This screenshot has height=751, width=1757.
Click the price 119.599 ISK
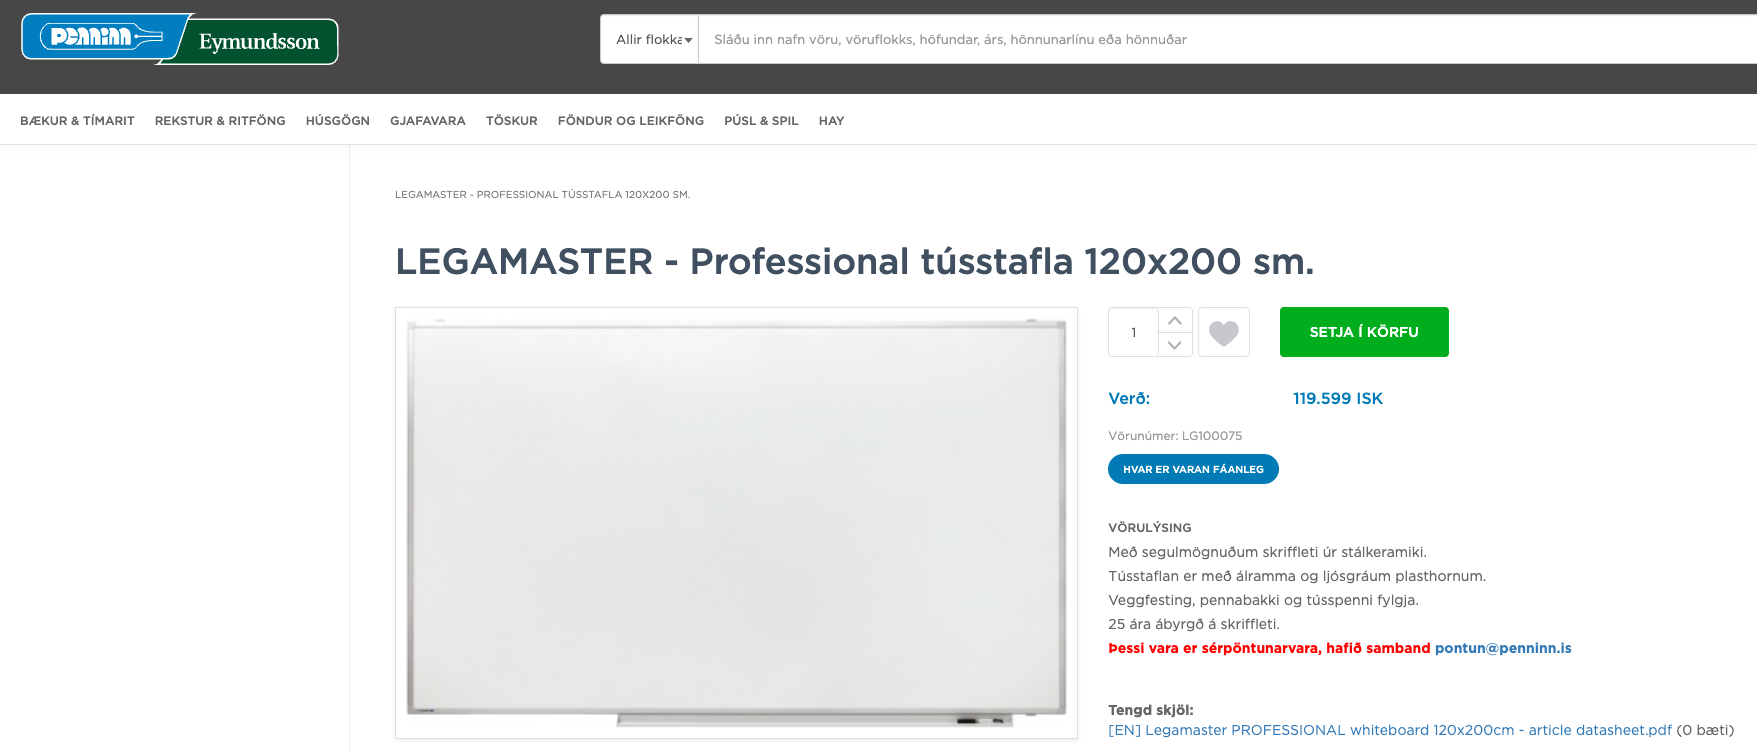tap(1338, 398)
